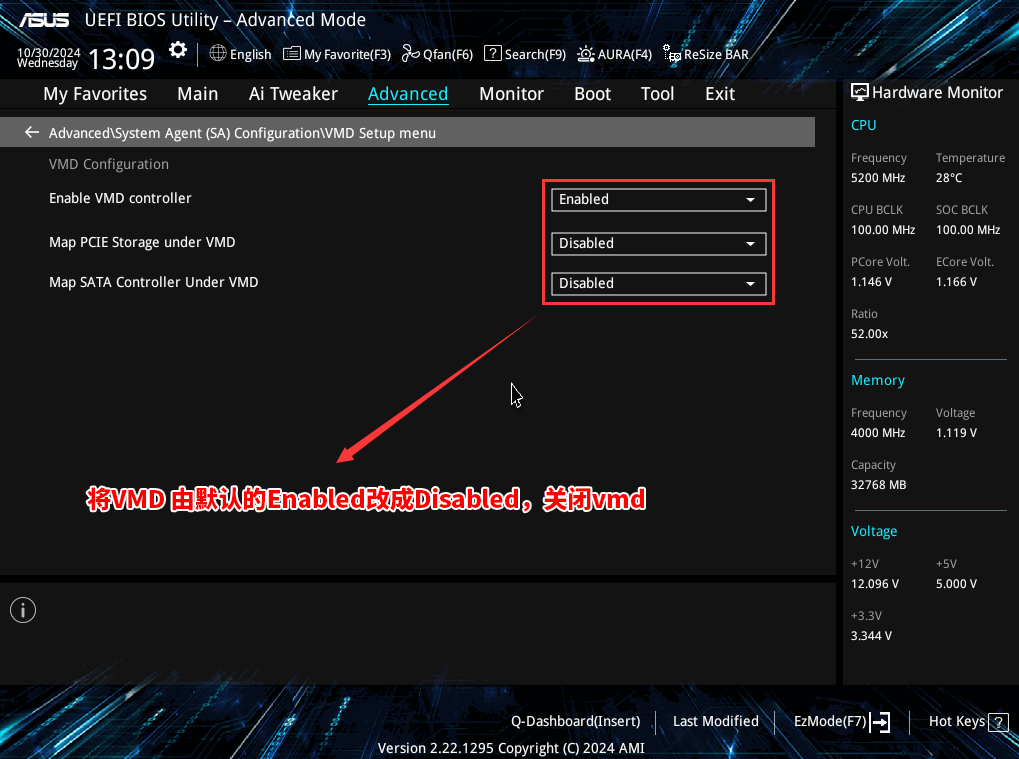Screen dimensions: 1019x759
Task: Click the Hot Keys question mark icon
Action: 998,721
